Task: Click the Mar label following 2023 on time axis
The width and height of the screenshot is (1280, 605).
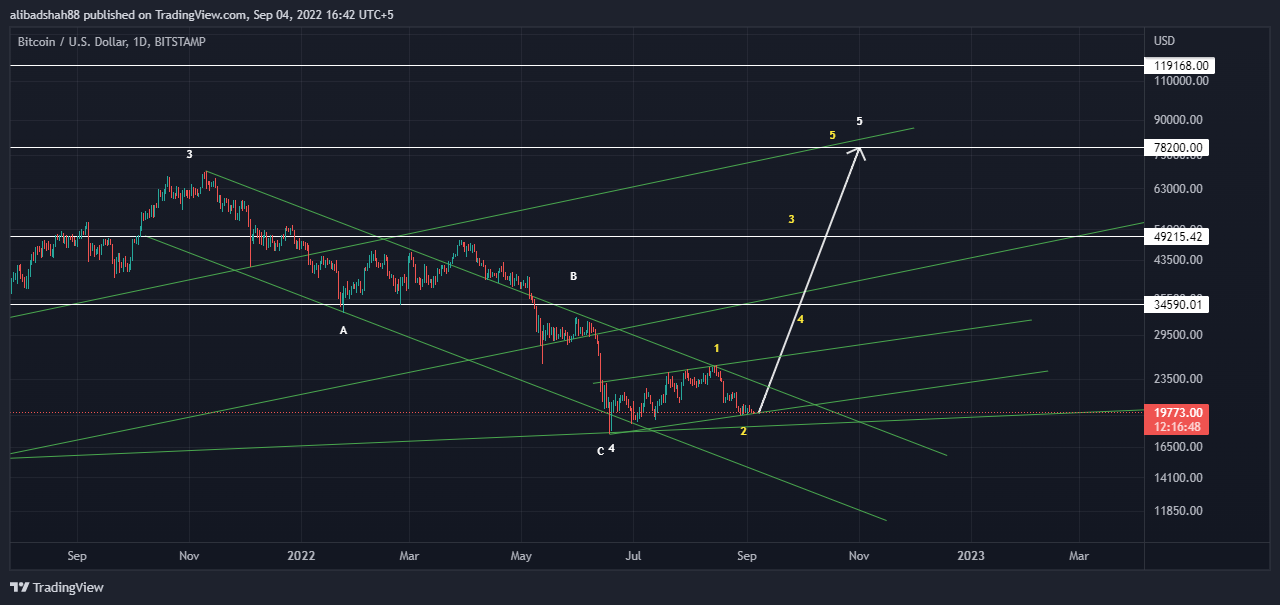Action: 1078,554
